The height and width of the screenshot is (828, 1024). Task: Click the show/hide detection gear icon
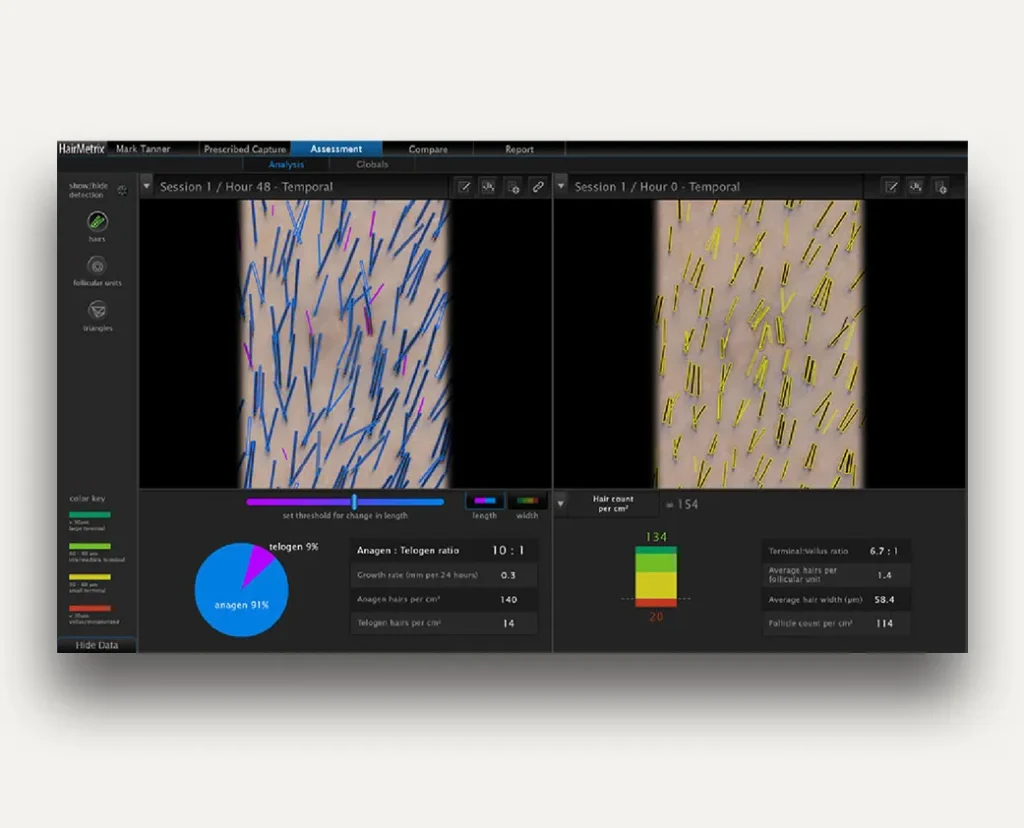pyautogui.click(x=122, y=190)
